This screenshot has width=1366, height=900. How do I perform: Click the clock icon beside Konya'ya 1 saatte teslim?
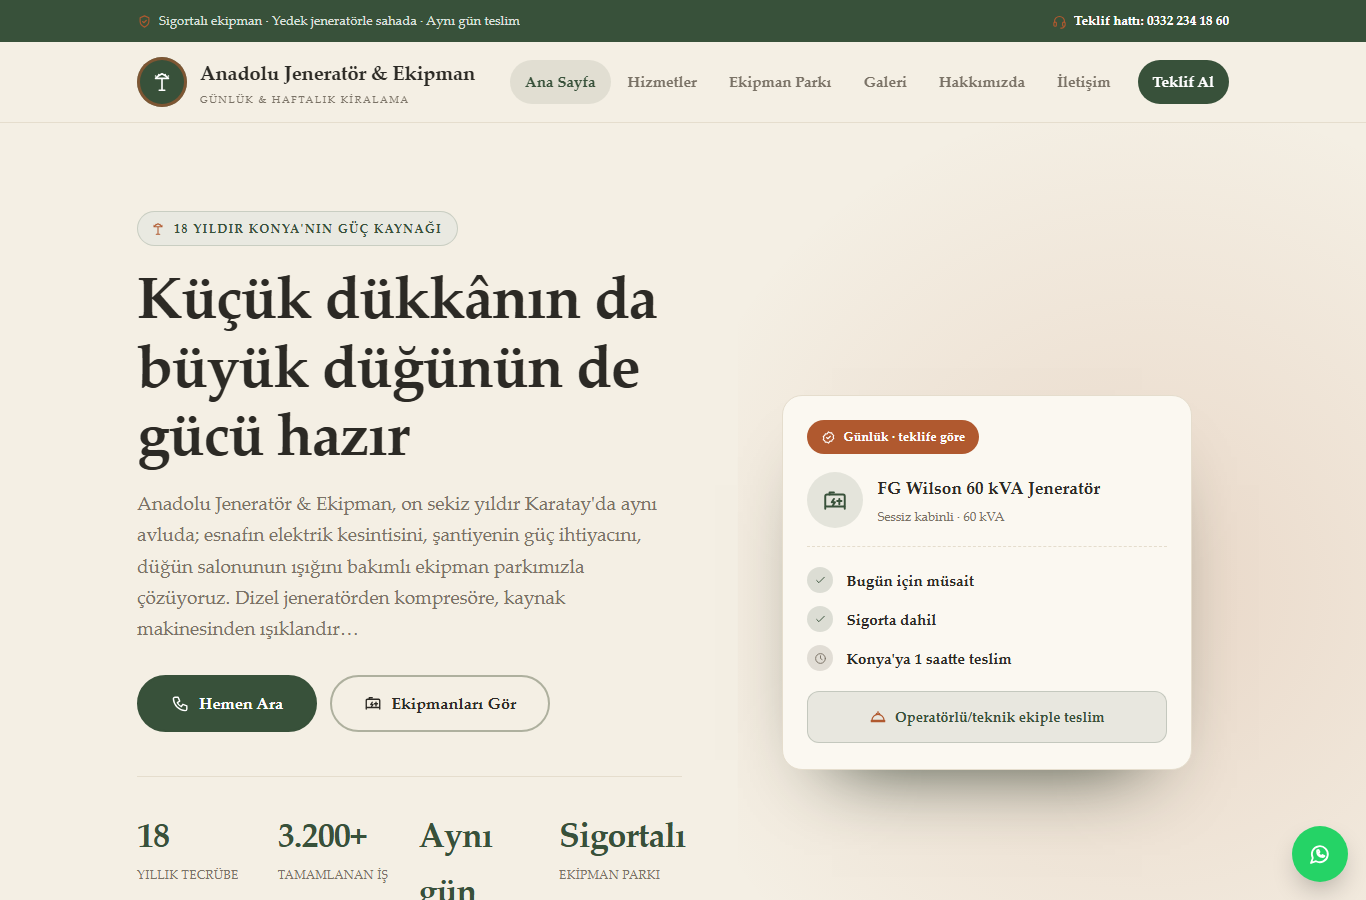[820, 658]
